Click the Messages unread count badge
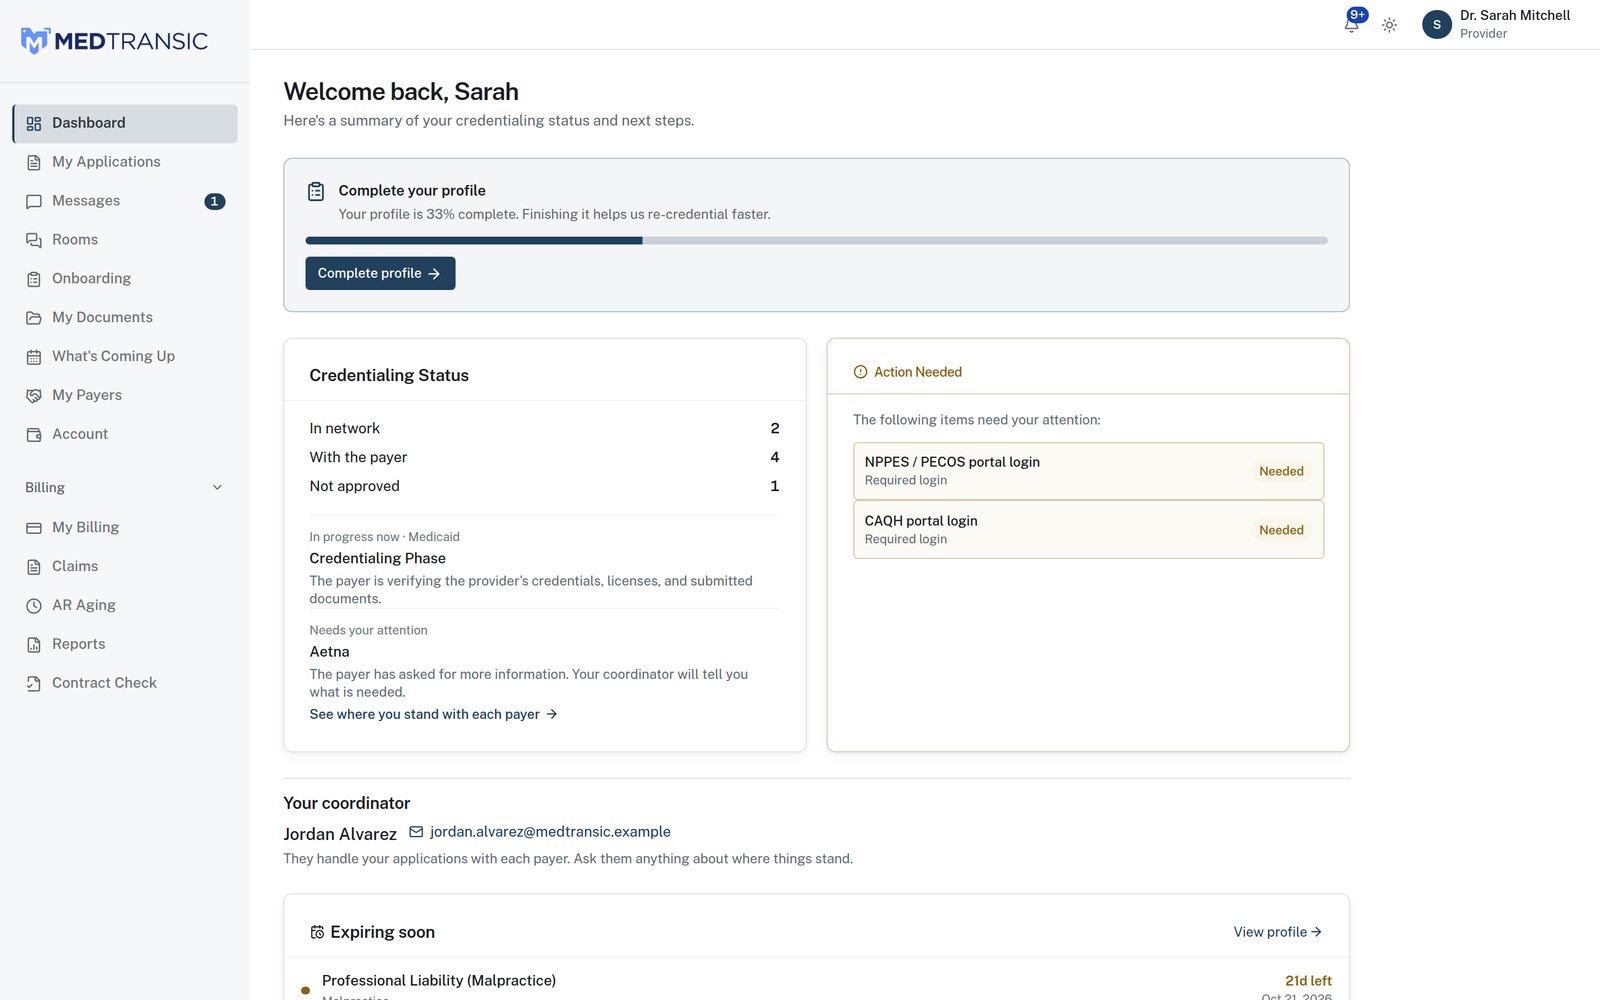 pyautogui.click(x=214, y=201)
